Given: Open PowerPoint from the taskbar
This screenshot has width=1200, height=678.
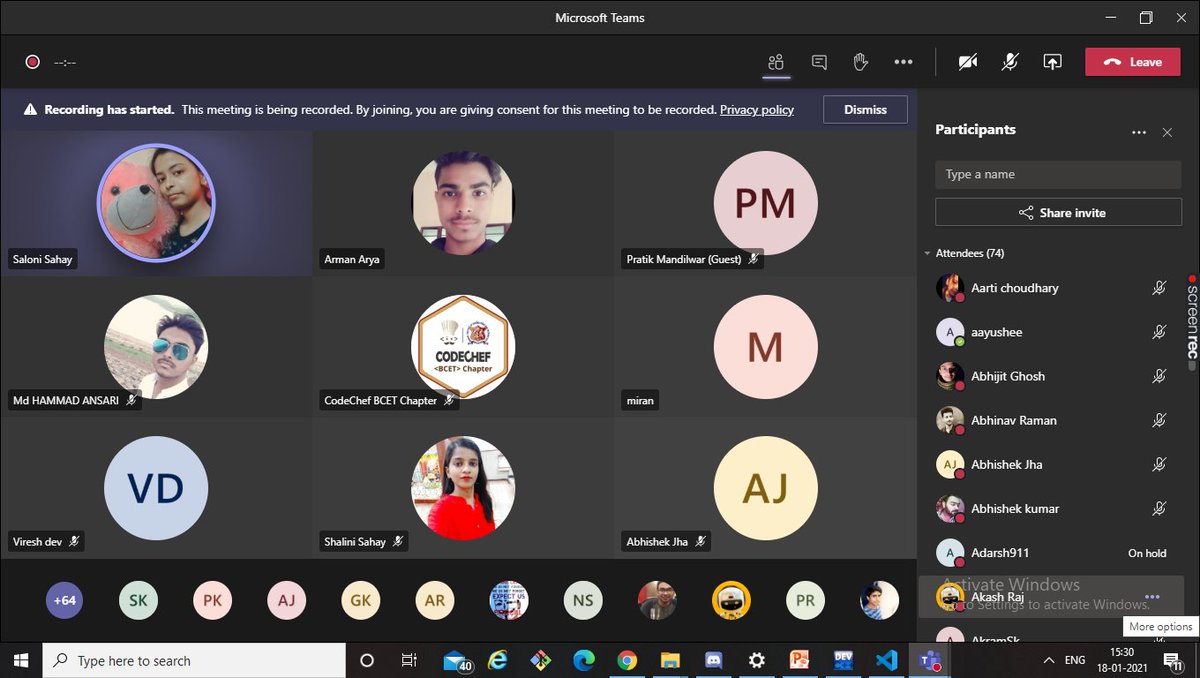Looking at the screenshot, I should tap(799, 660).
